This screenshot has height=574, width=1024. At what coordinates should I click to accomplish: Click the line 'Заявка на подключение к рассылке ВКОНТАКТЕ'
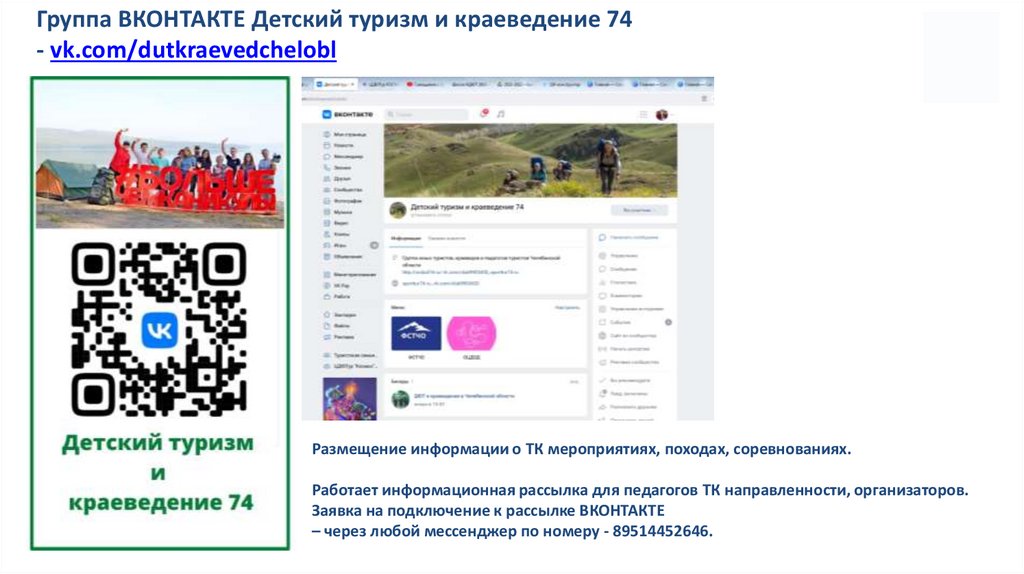point(488,511)
